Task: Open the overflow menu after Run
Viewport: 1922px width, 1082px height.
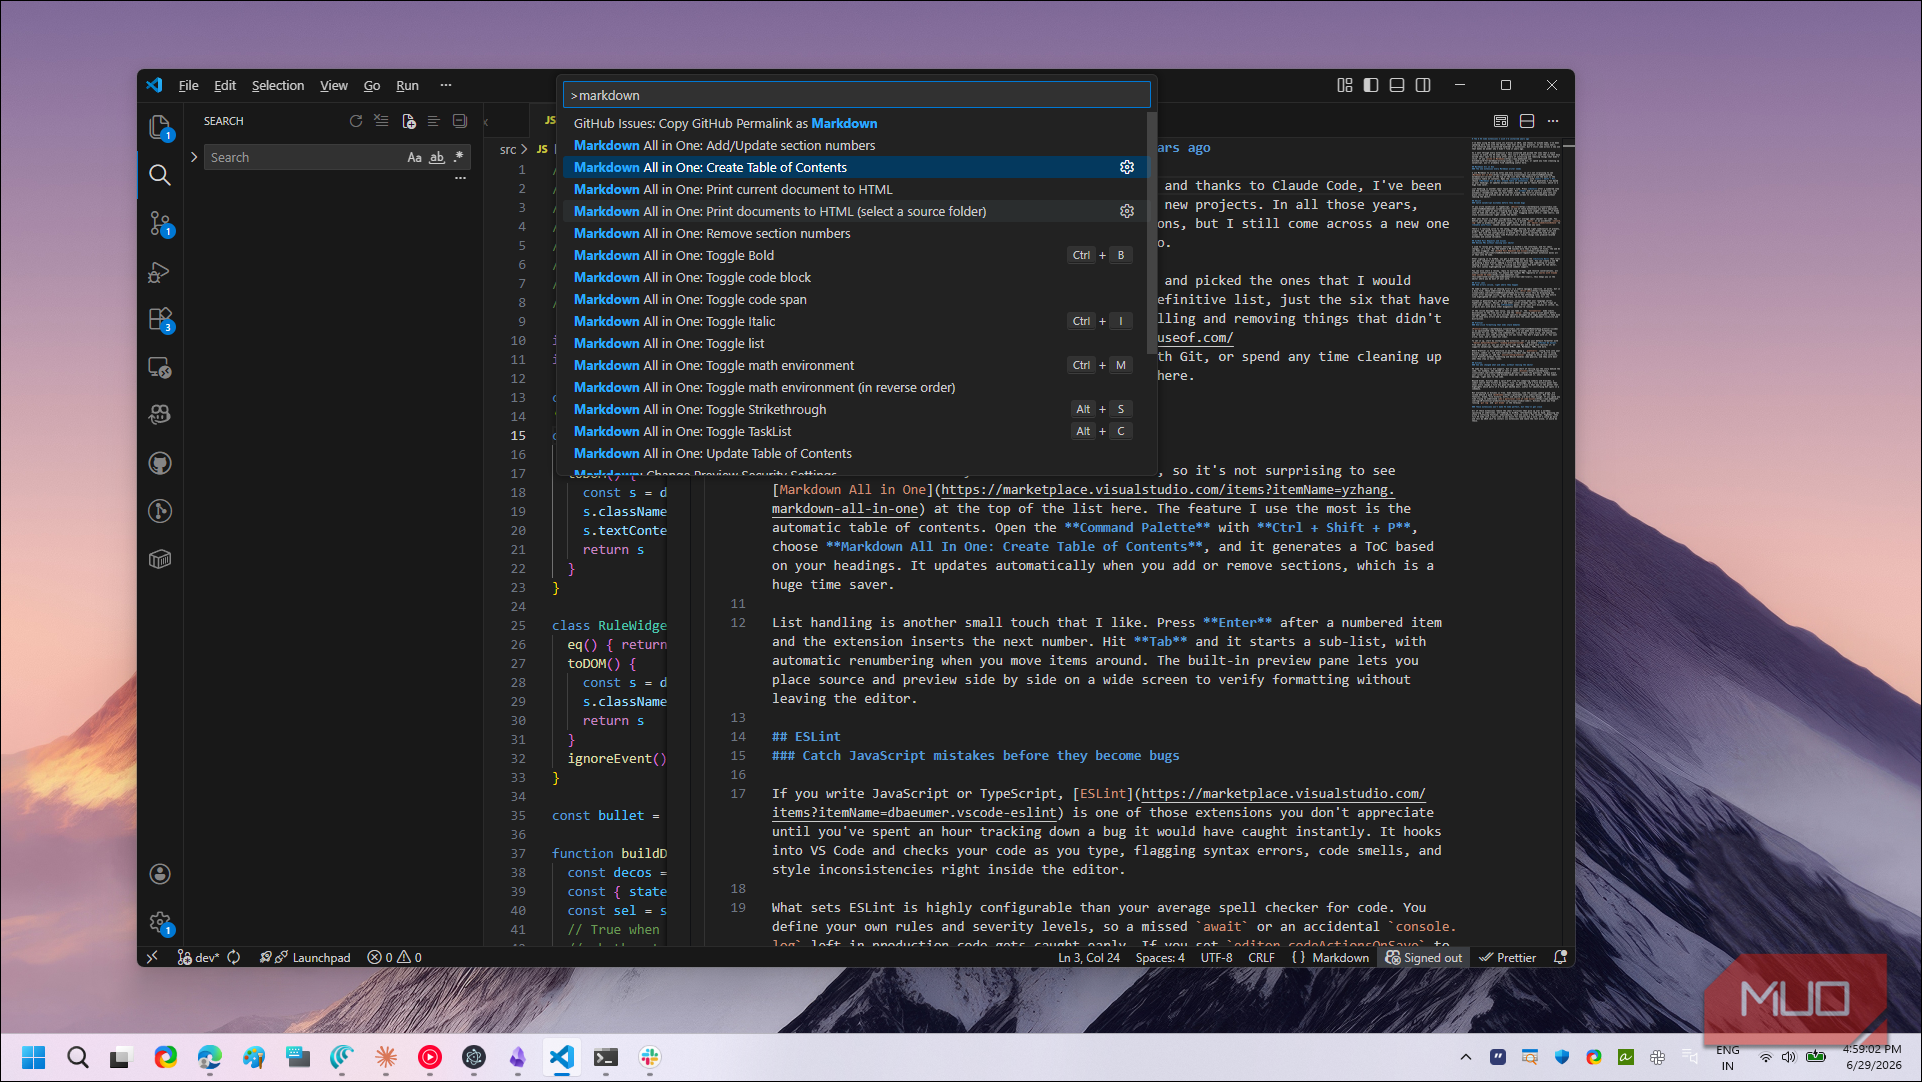Action: [x=446, y=85]
